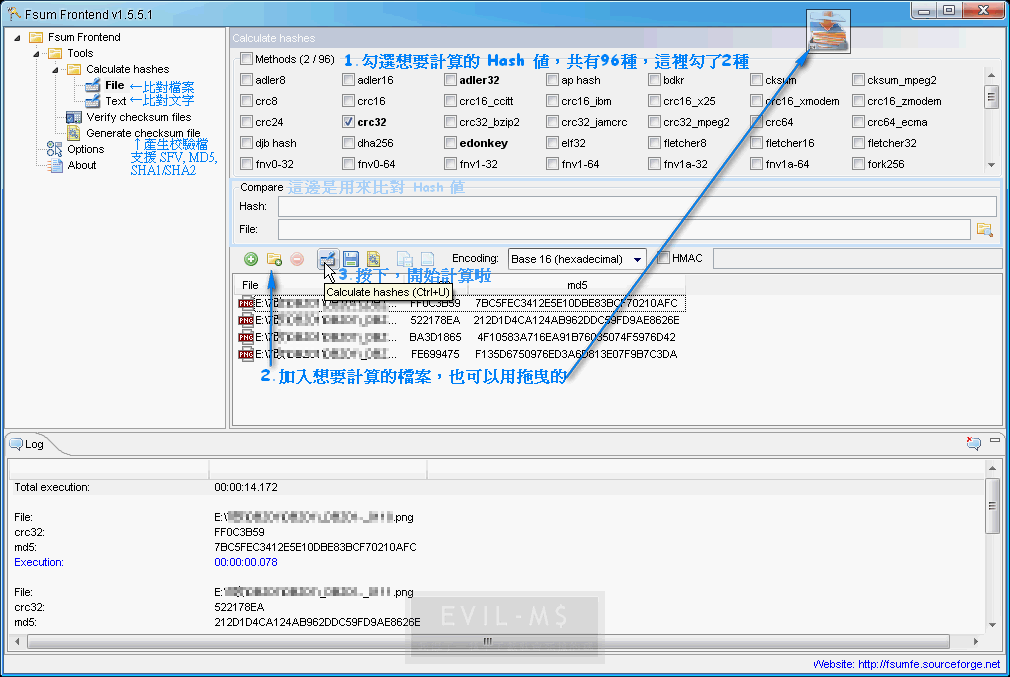This screenshot has width=1010, height=677.
Task: Click the Calculate hashes folder icon
Action: tap(74, 69)
